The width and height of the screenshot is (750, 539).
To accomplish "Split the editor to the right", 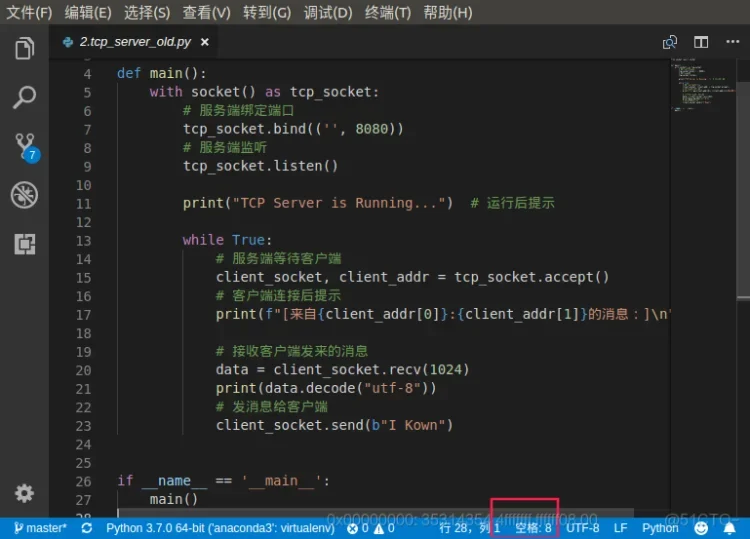I will point(701,42).
